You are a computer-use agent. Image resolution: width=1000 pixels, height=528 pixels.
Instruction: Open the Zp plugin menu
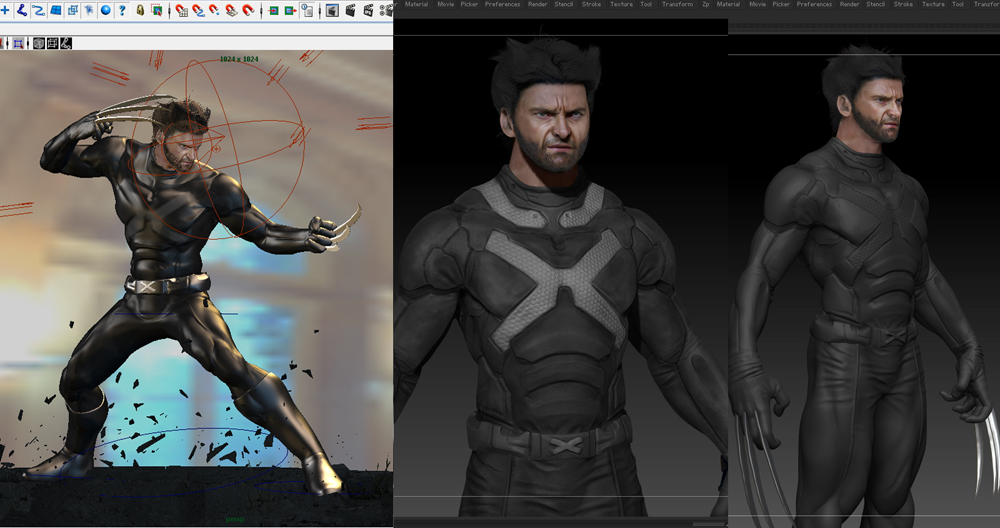[705, 4]
